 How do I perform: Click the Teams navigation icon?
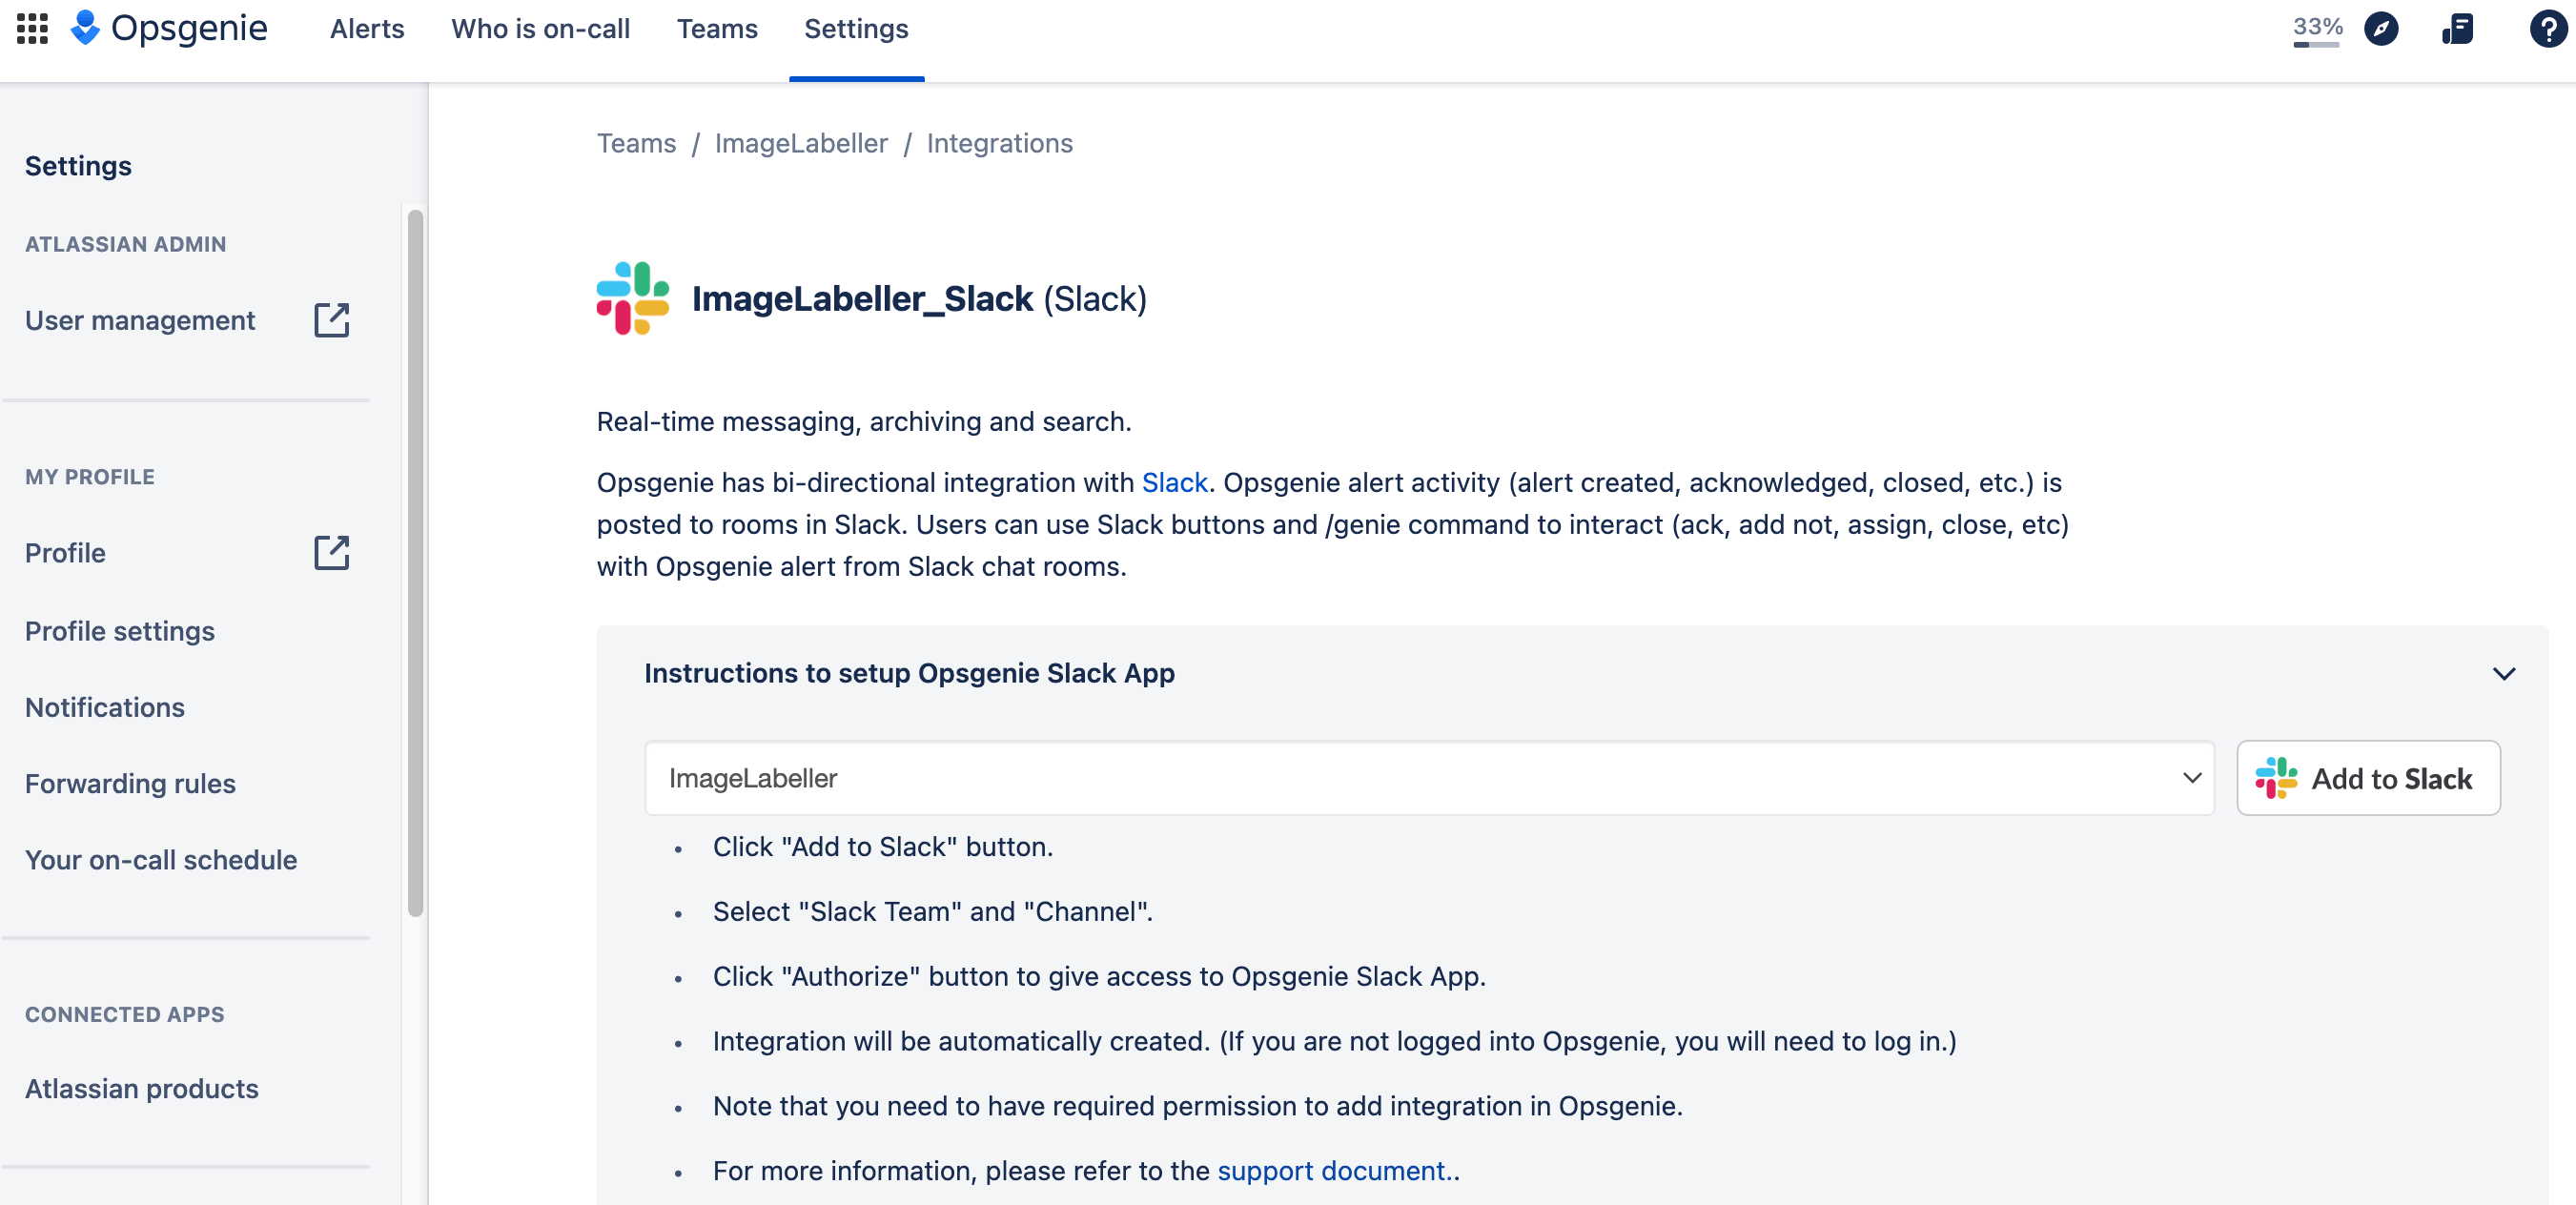pyautogui.click(x=718, y=28)
